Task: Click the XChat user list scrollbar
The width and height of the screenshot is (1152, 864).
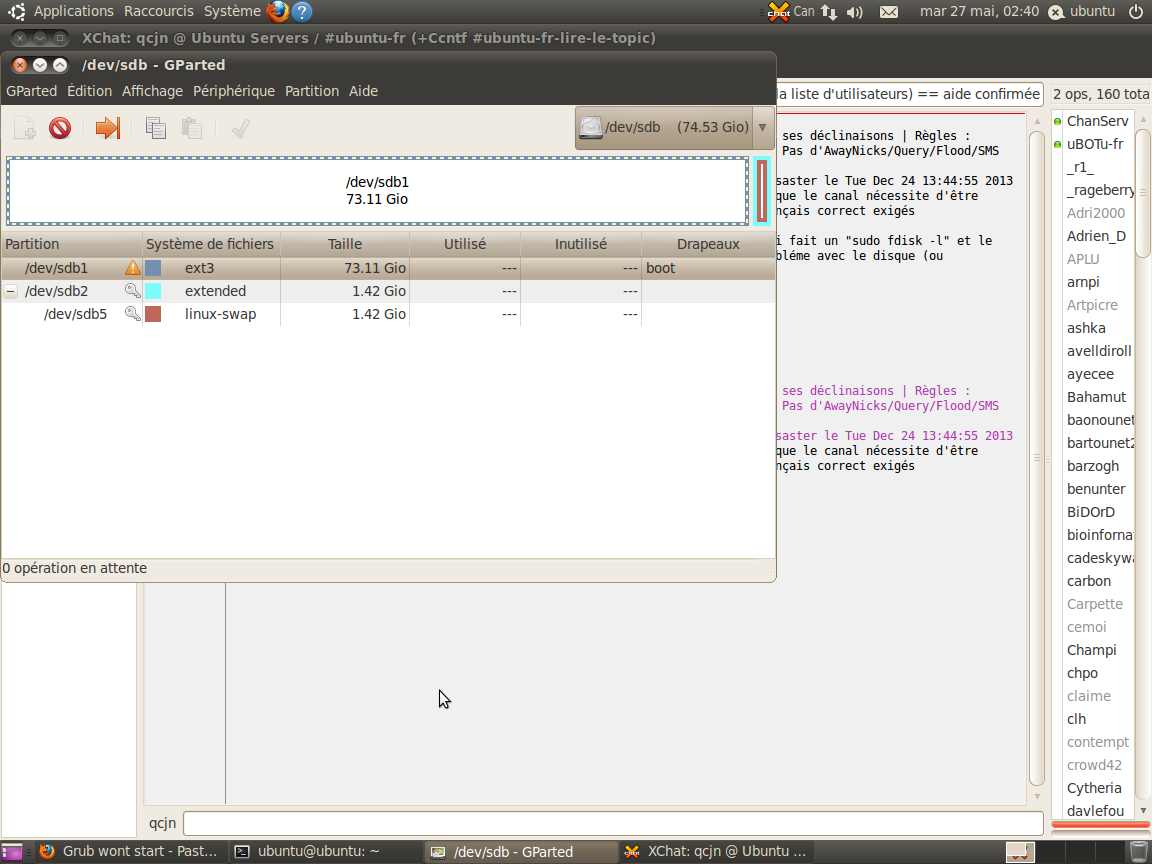Action: click(x=1142, y=192)
